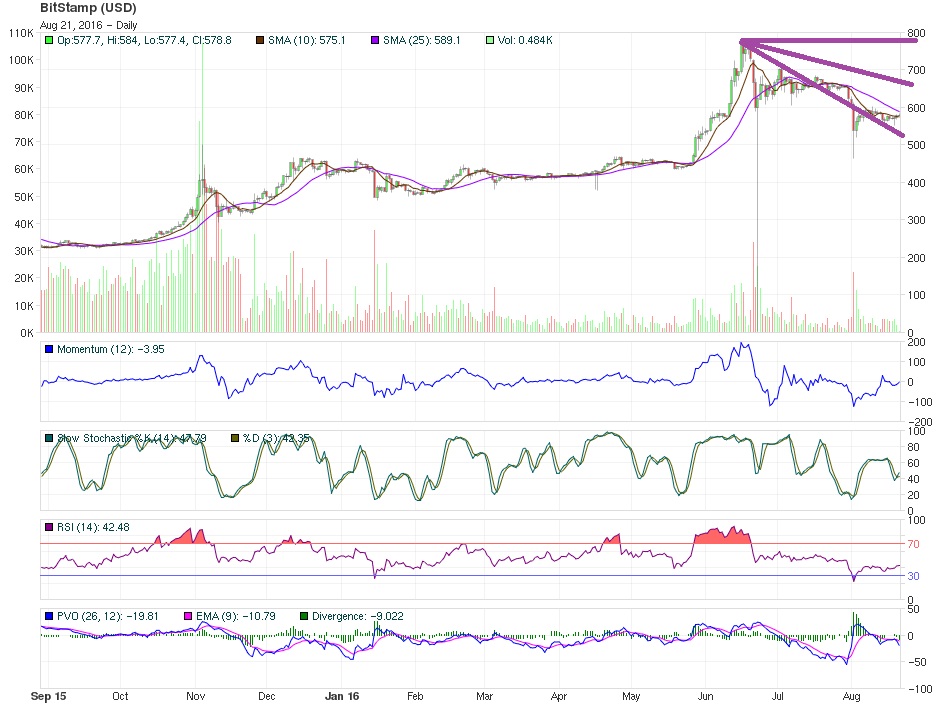
Task: Click the teal Slow Stochastic %K legend square
Action: (x=49, y=438)
